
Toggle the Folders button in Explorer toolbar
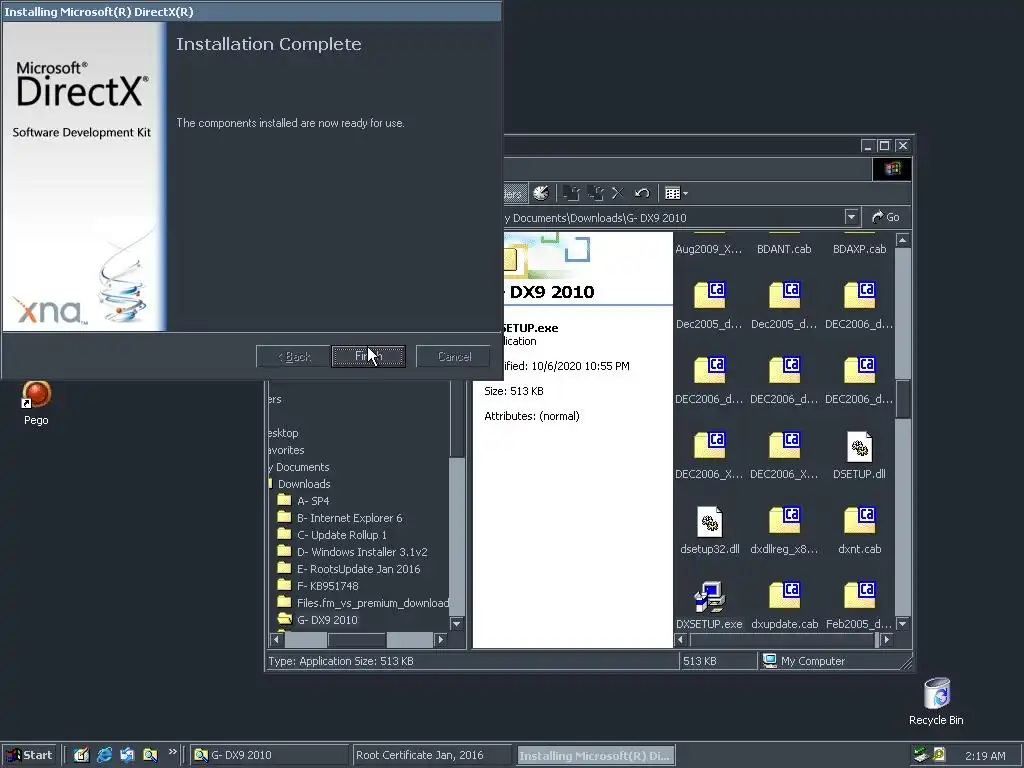(515, 193)
